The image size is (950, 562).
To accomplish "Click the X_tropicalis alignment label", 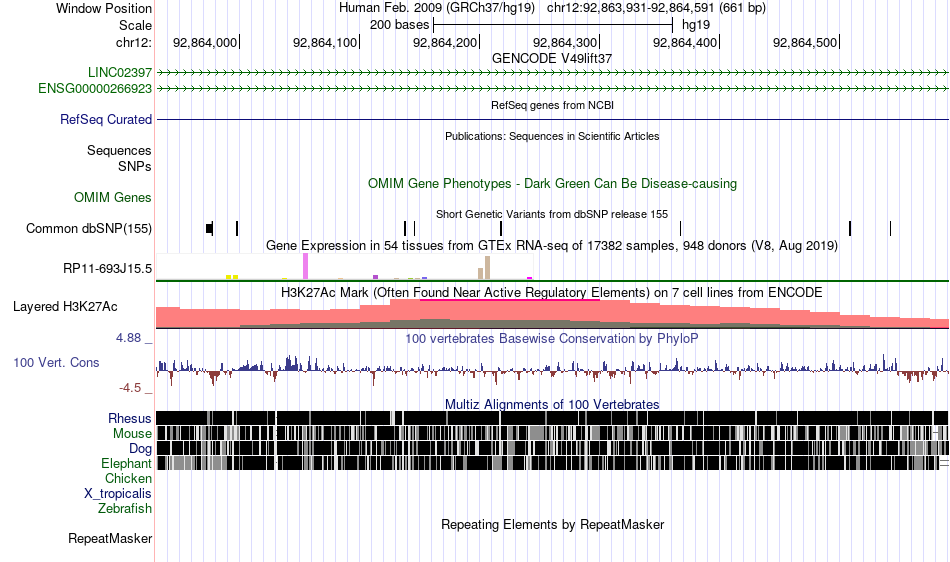I will 118,494.
